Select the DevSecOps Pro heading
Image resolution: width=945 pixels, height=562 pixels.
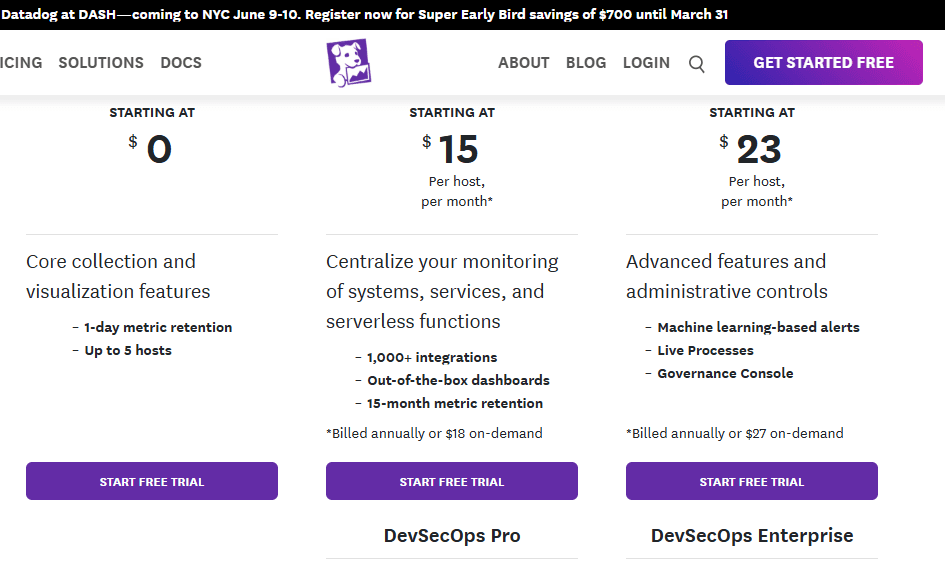tap(452, 535)
